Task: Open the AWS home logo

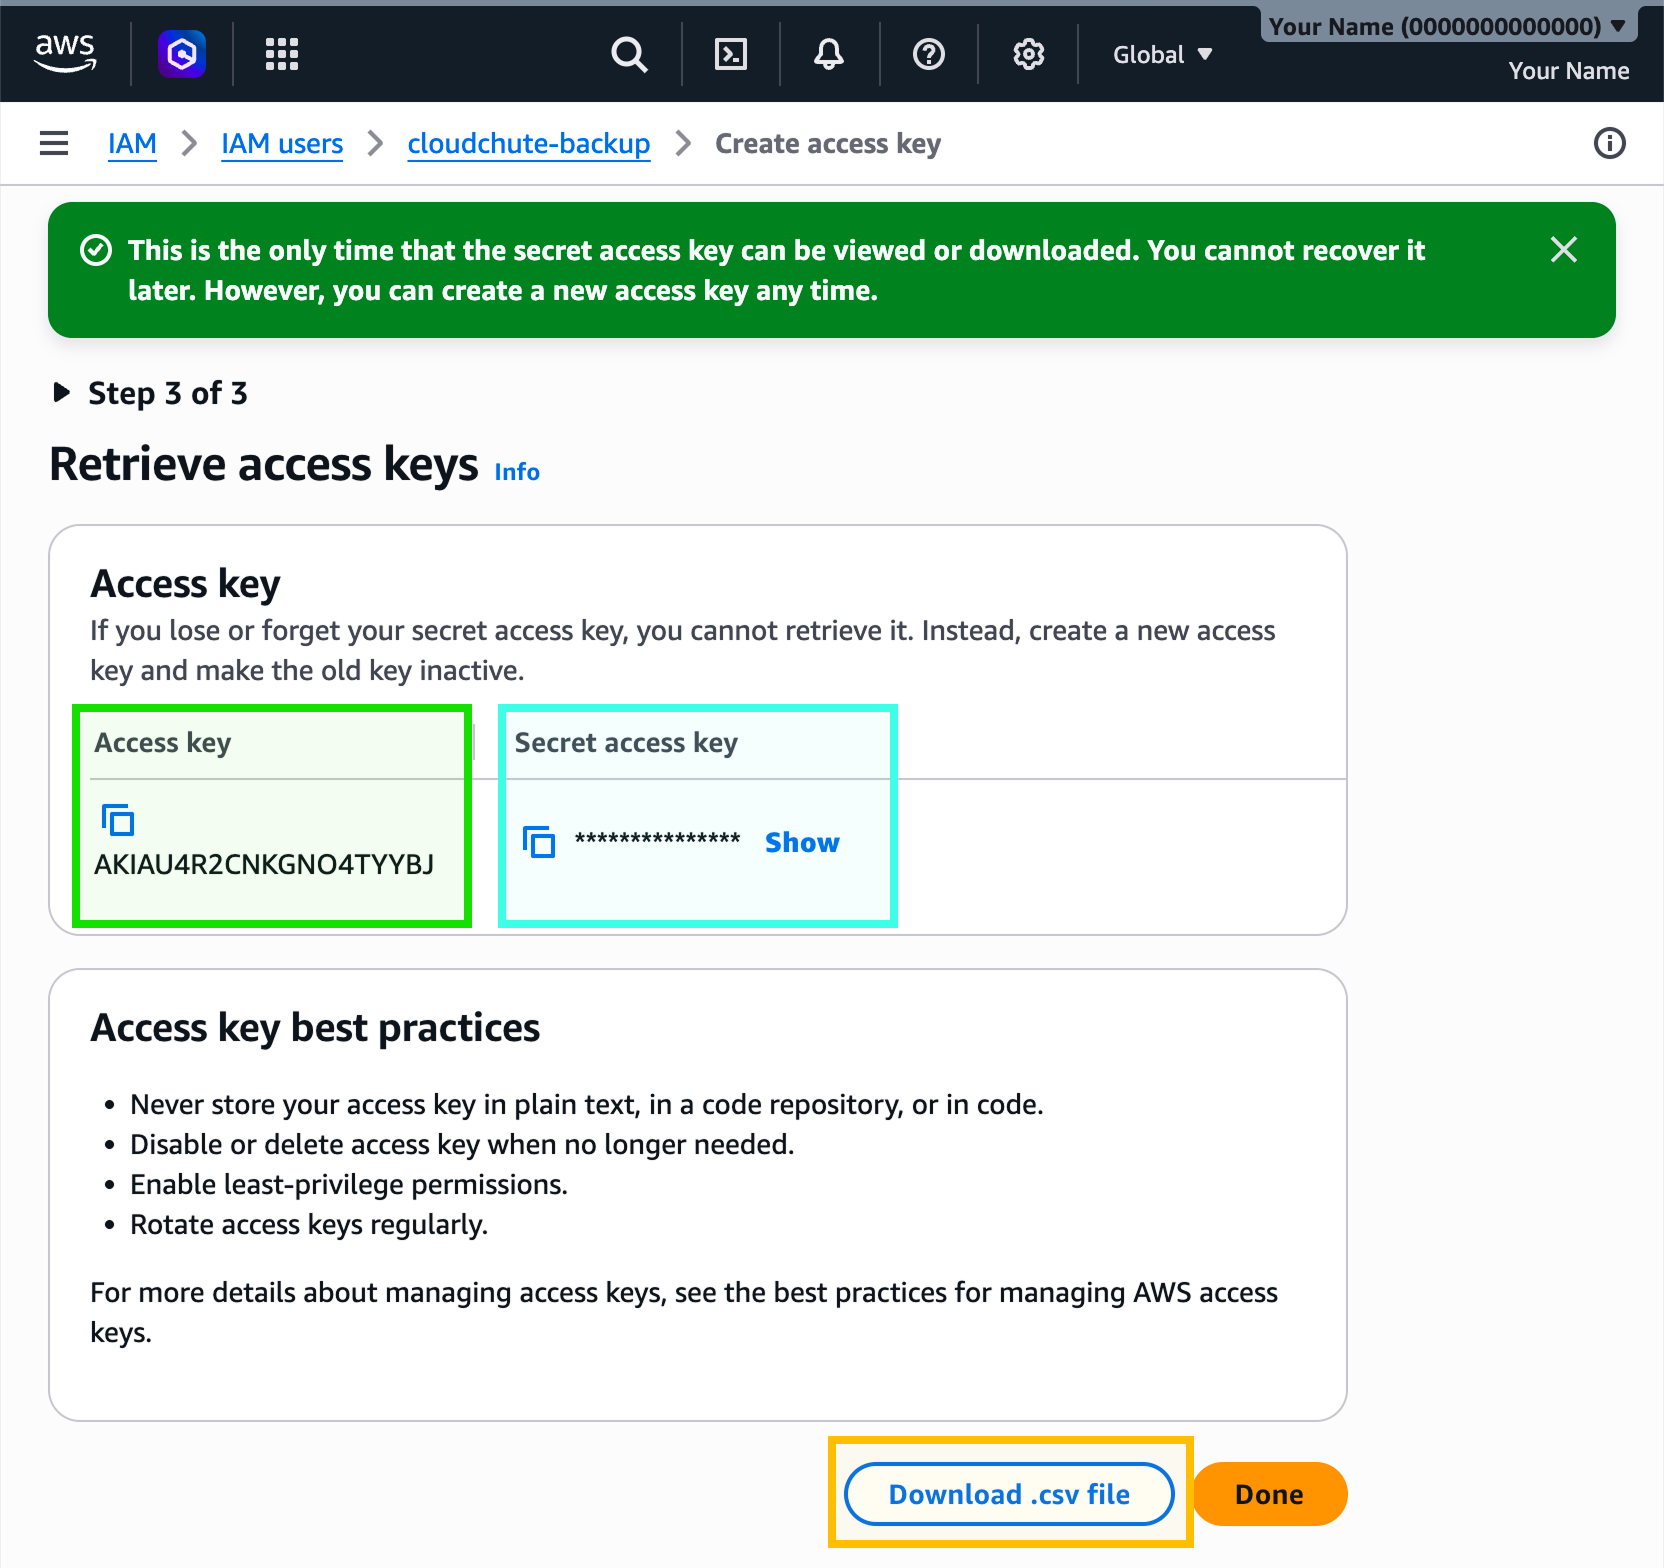Action: click(65, 53)
